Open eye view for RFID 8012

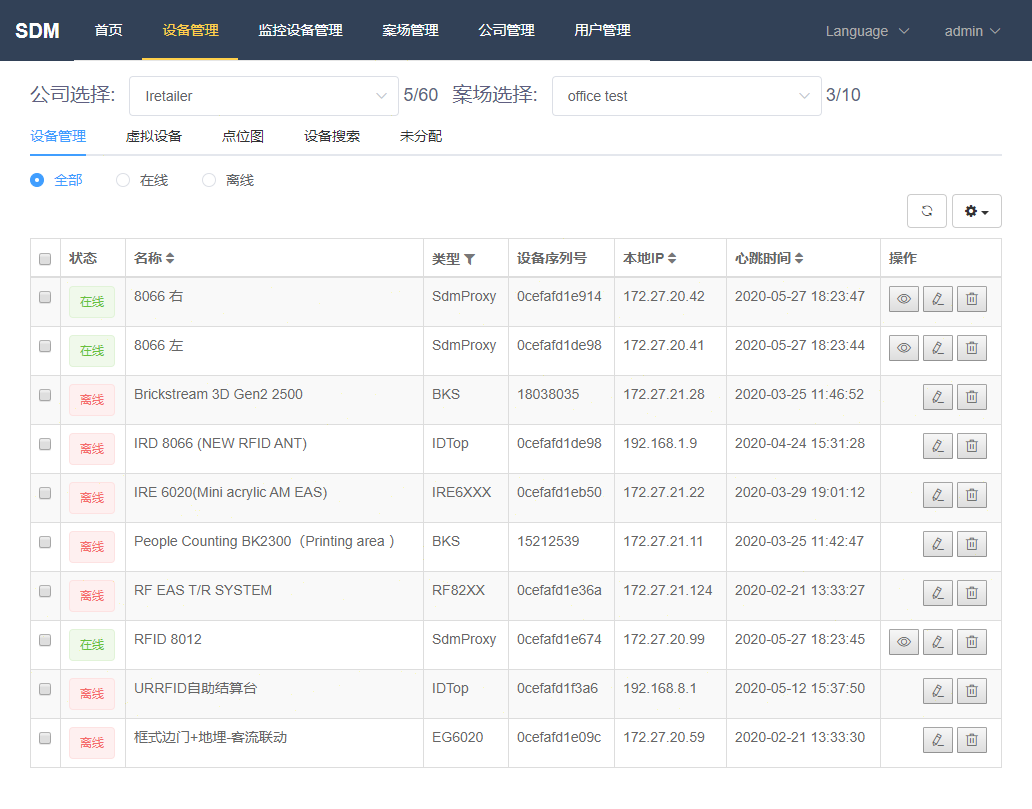(x=904, y=642)
